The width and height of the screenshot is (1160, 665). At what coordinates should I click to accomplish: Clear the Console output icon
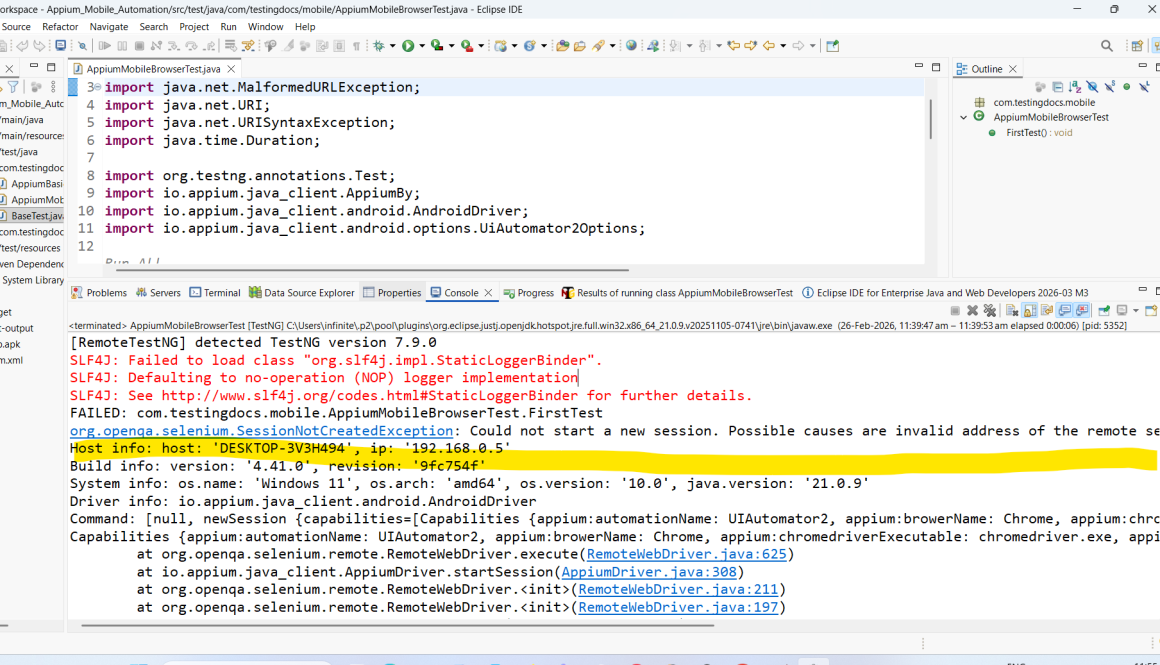click(x=1013, y=310)
